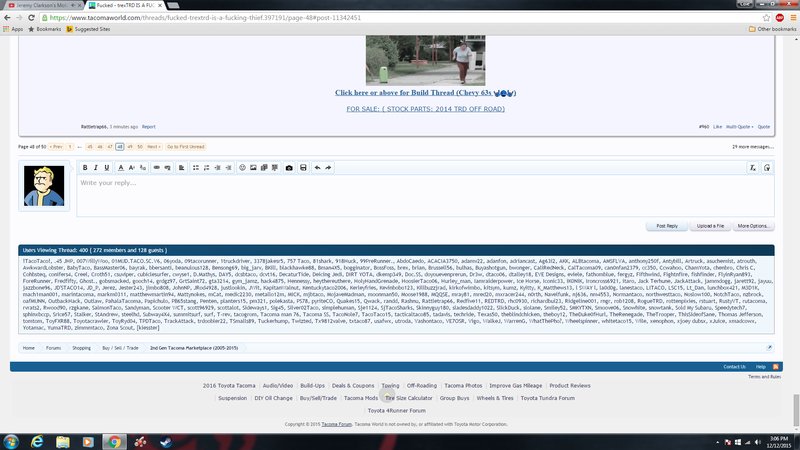
Task: Open the Multi-Quote dropdown on post
Action: click(x=739, y=127)
